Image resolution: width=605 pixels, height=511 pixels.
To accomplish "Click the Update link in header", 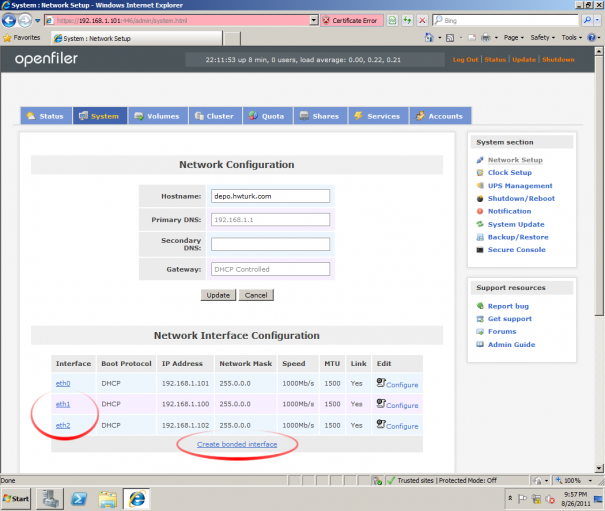I will click(524, 59).
